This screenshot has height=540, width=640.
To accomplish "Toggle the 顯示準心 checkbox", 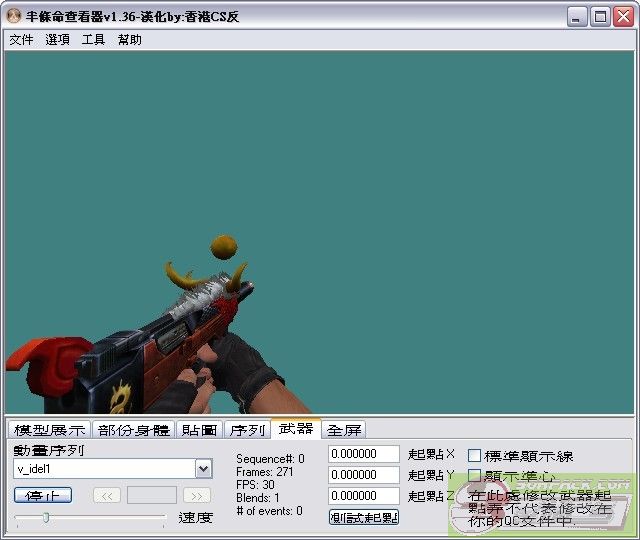I will tap(475, 476).
